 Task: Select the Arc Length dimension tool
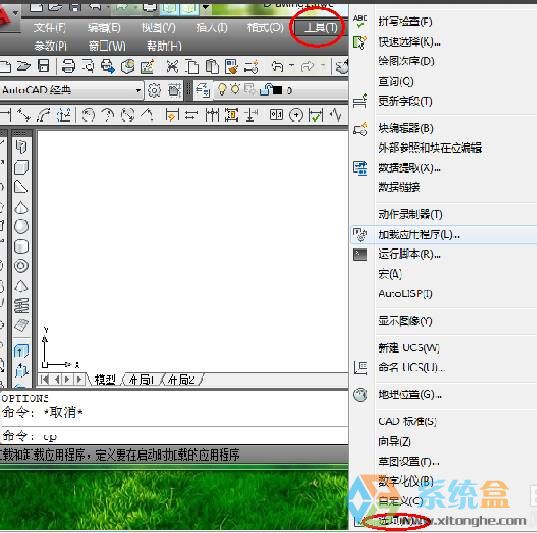tap(43, 115)
